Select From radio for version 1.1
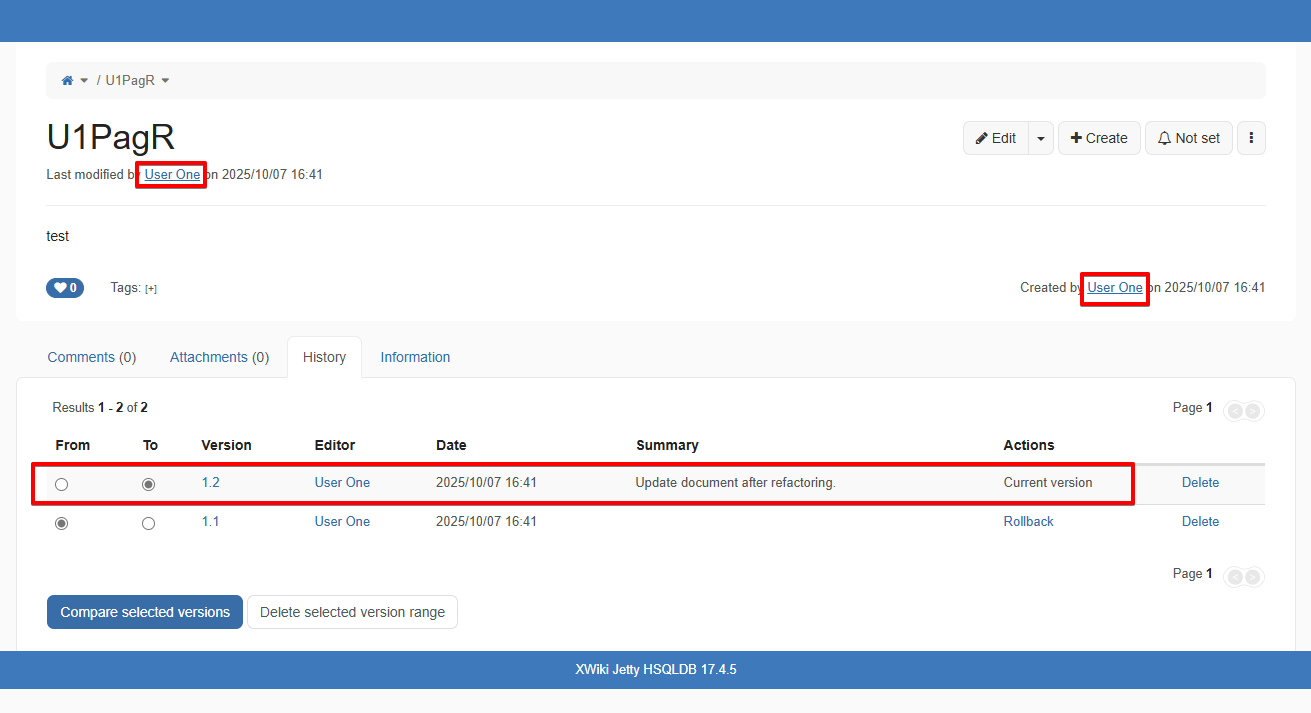 pos(62,523)
